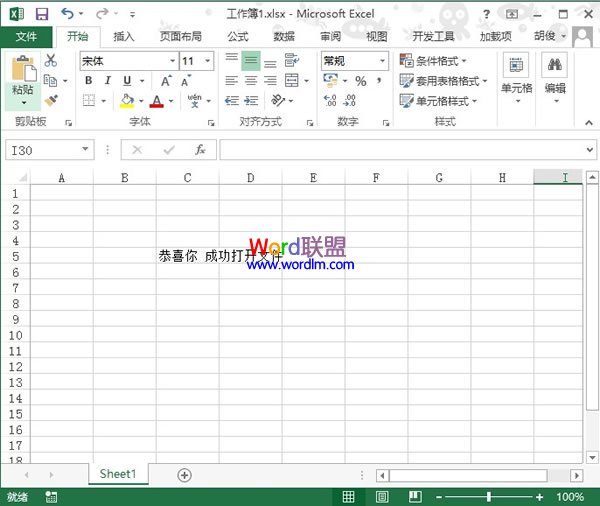This screenshot has height=506, width=600.
Task: Toggle italic formatting
Action: pyautogui.click(x=108, y=80)
